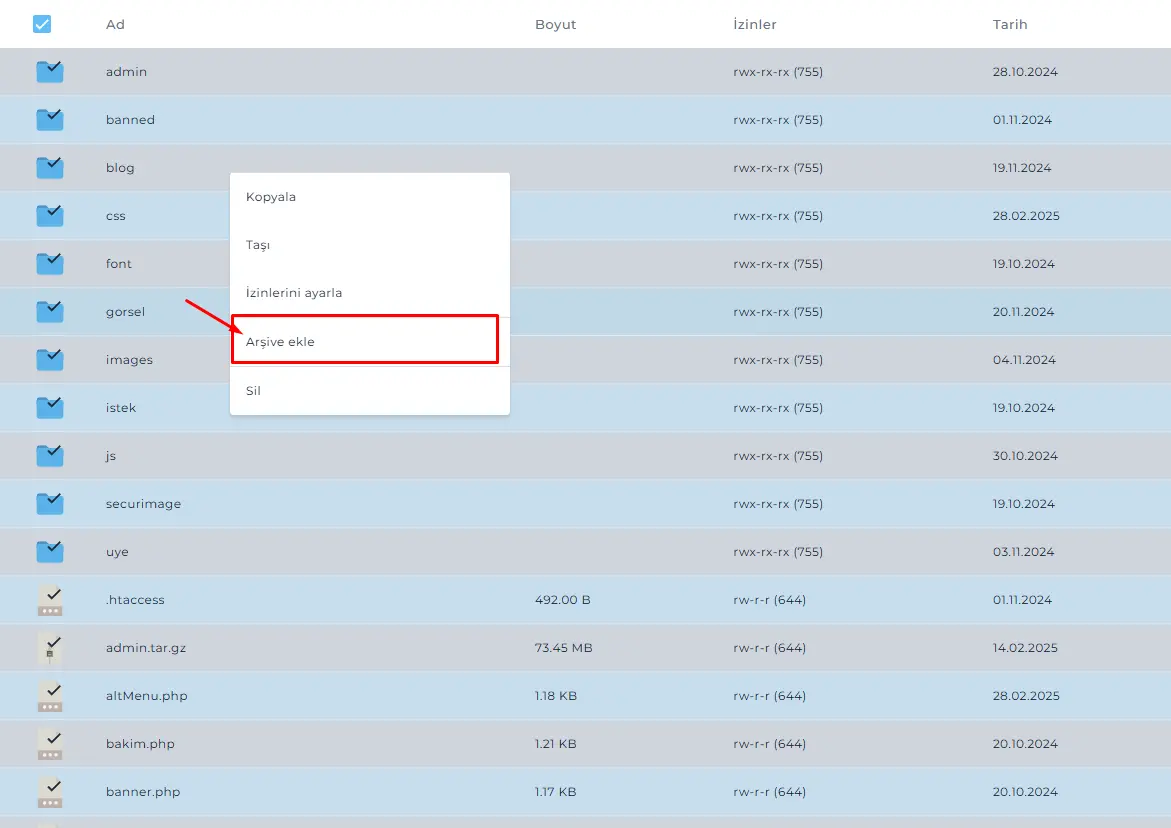Click the 1.17 KB size value
This screenshot has height=828, width=1171.
coord(555,791)
